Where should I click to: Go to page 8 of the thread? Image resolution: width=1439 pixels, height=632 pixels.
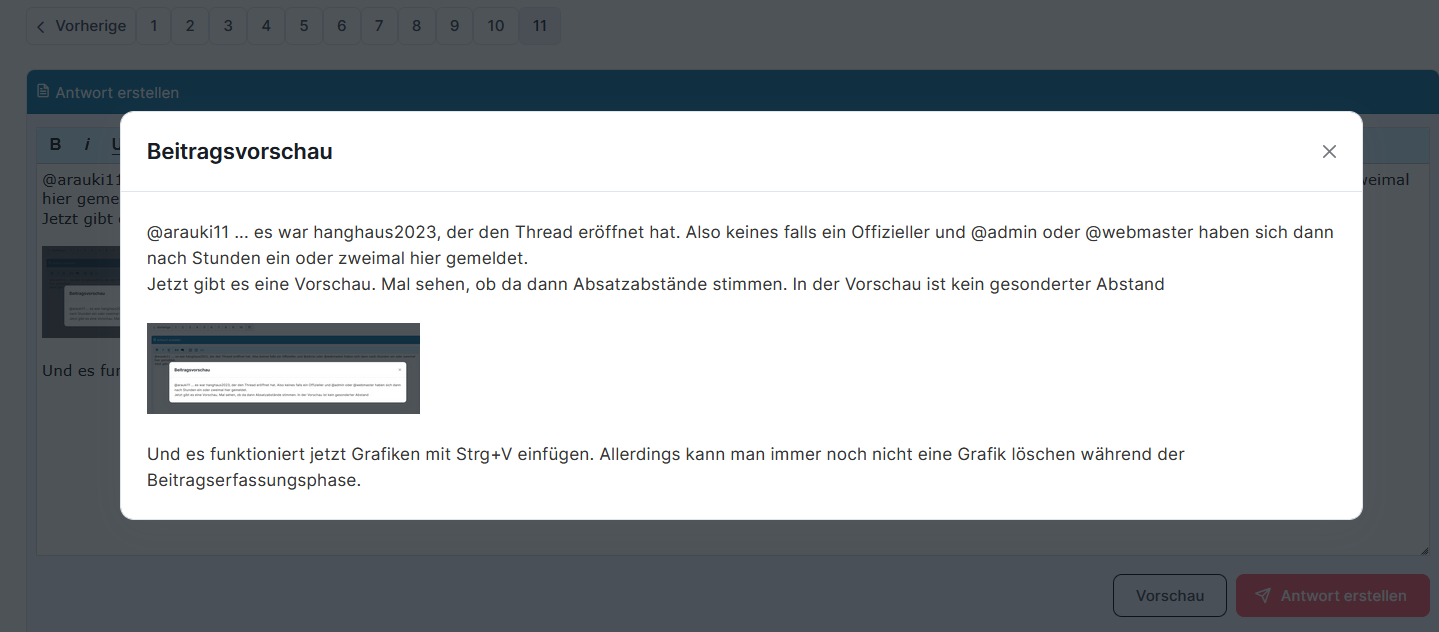pyautogui.click(x=417, y=26)
